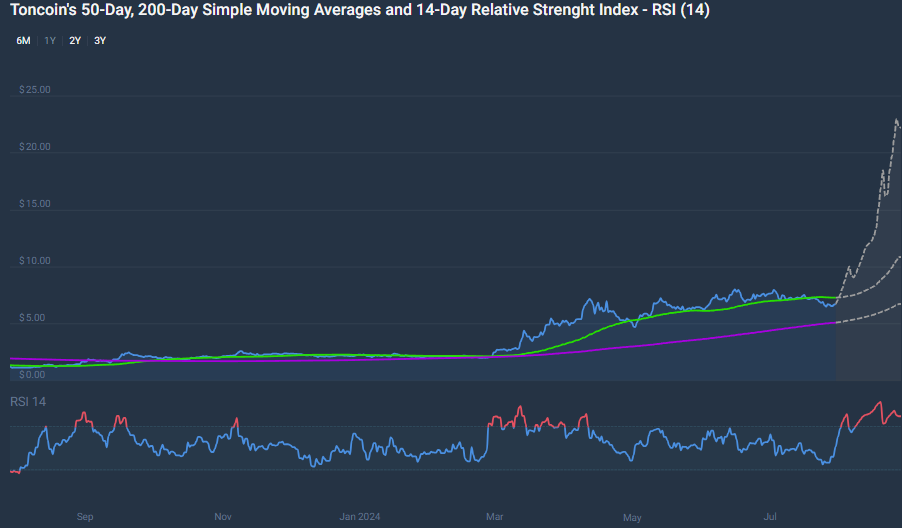
Task: Click the RSI 14 panel label
Action: click(28, 401)
